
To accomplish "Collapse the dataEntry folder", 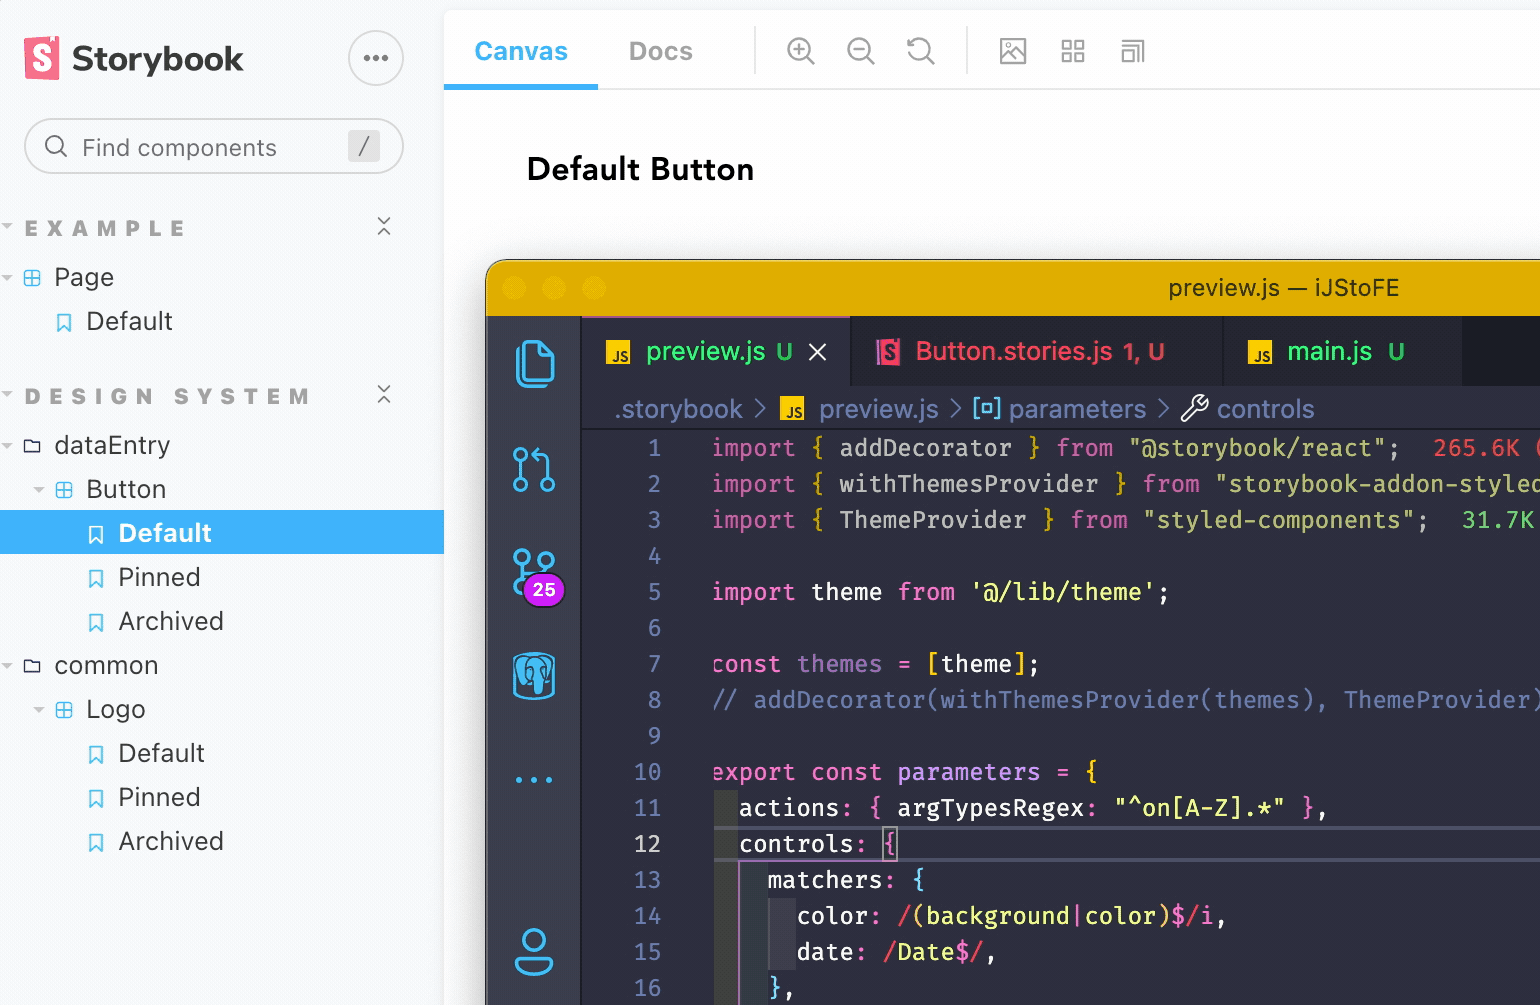I will [x=8, y=445].
